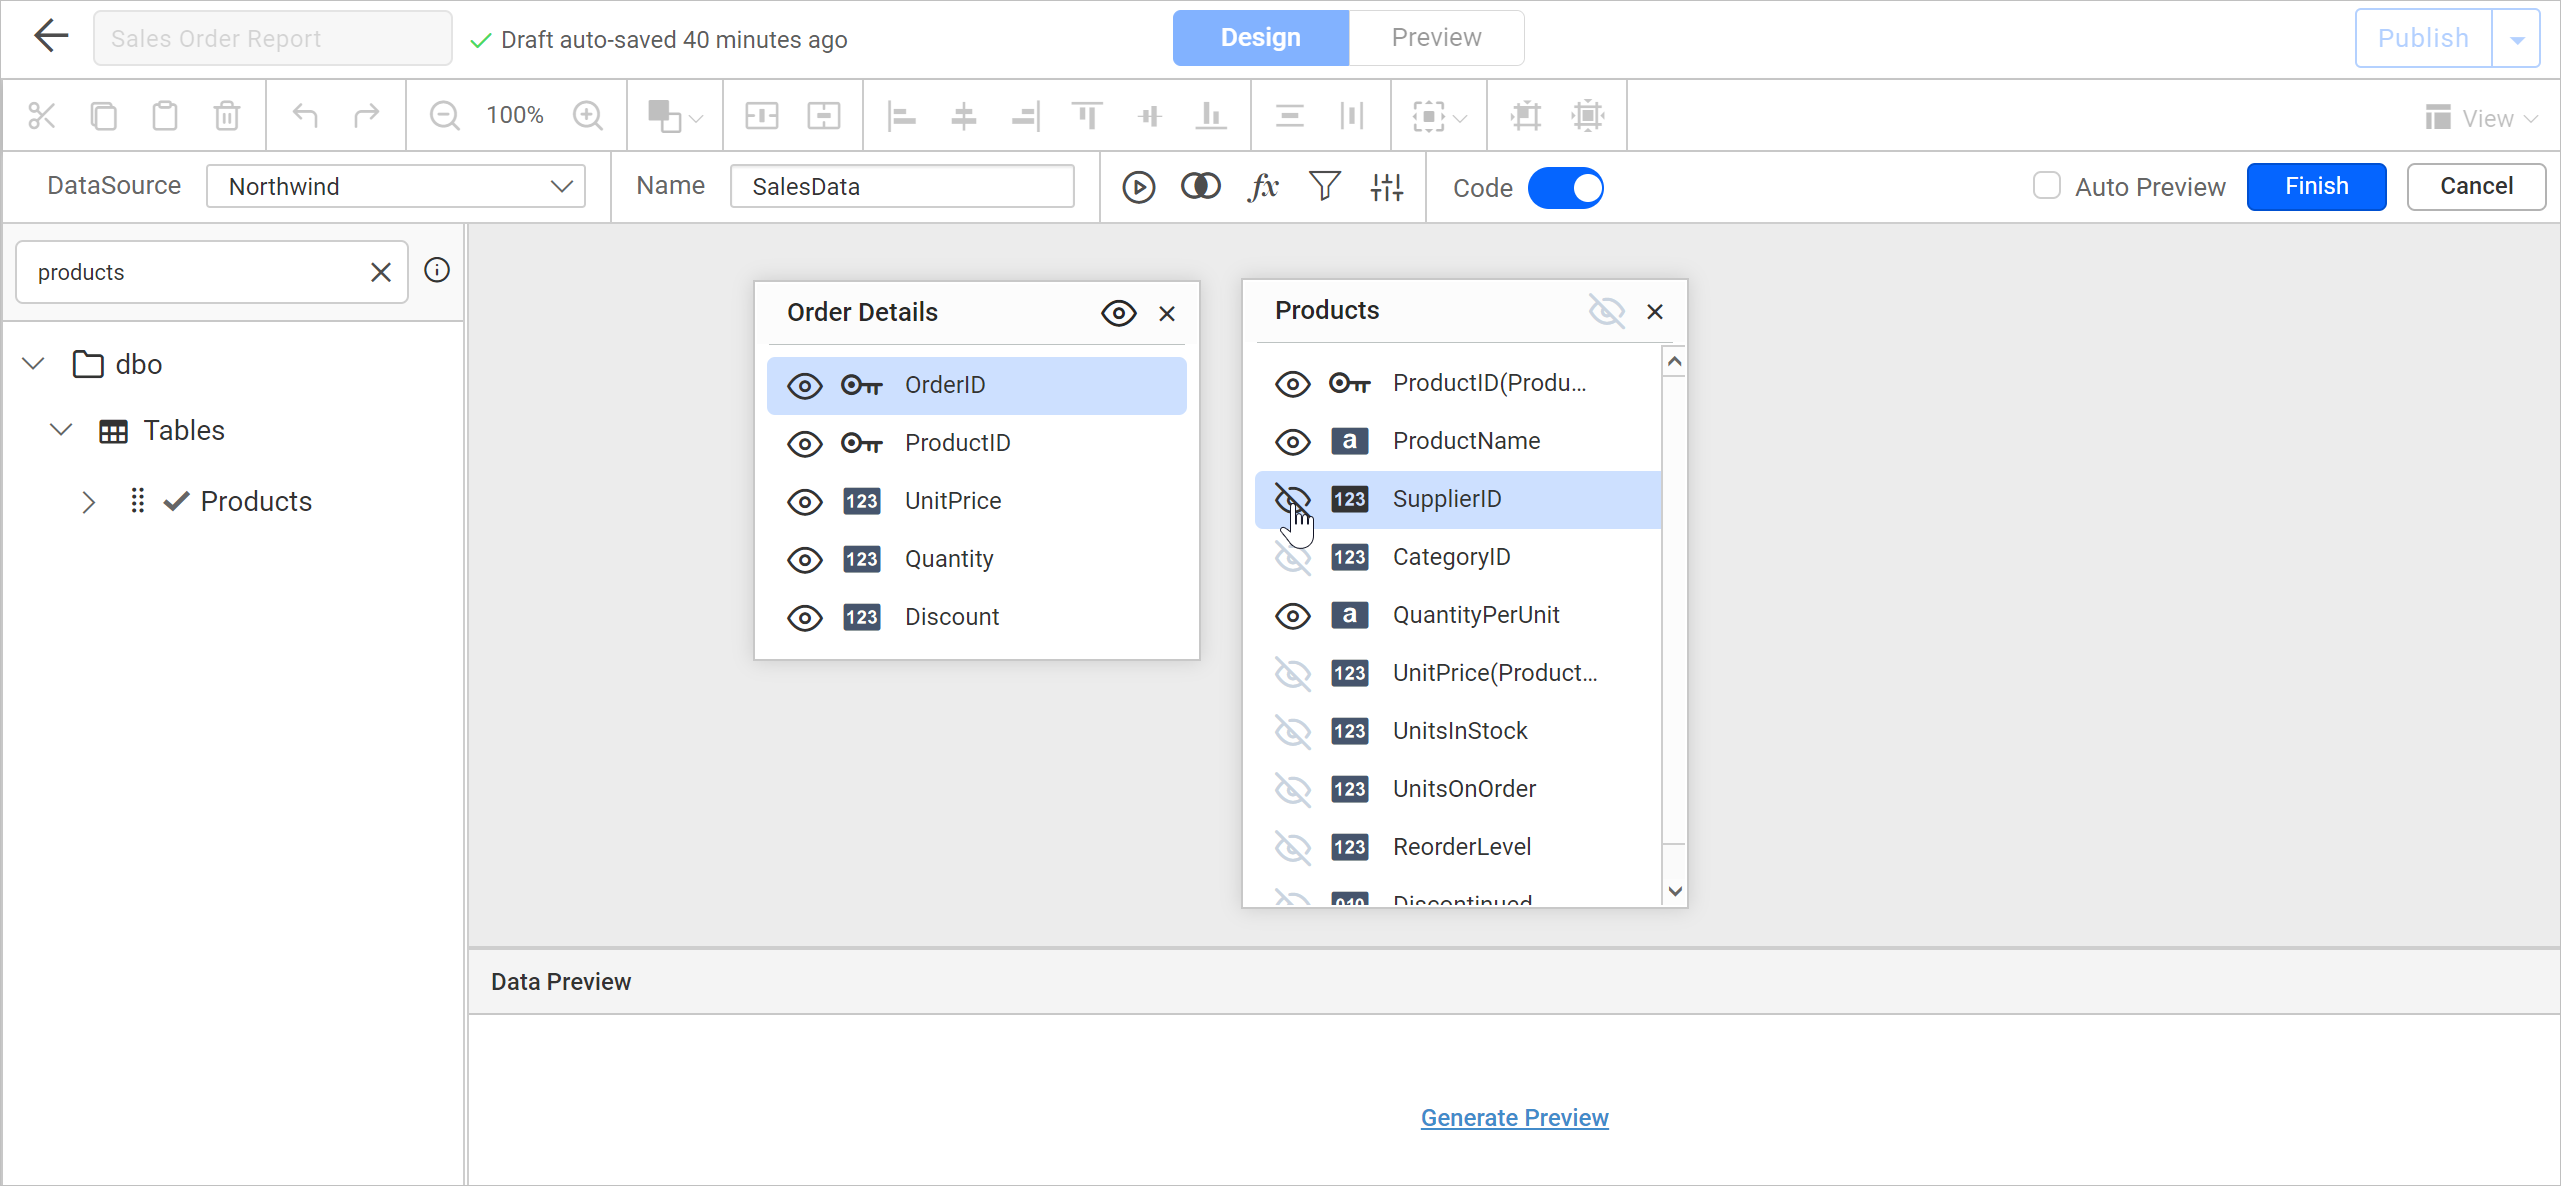The height and width of the screenshot is (1186, 2561).
Task: Expand the Products tree item
Action: point(89,501)
